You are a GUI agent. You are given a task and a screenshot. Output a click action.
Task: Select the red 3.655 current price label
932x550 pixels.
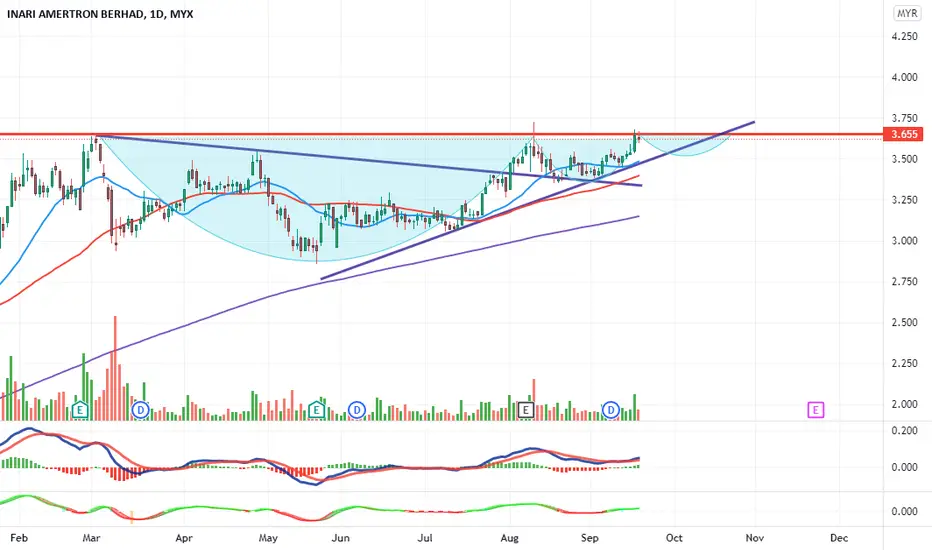[903, 134]
